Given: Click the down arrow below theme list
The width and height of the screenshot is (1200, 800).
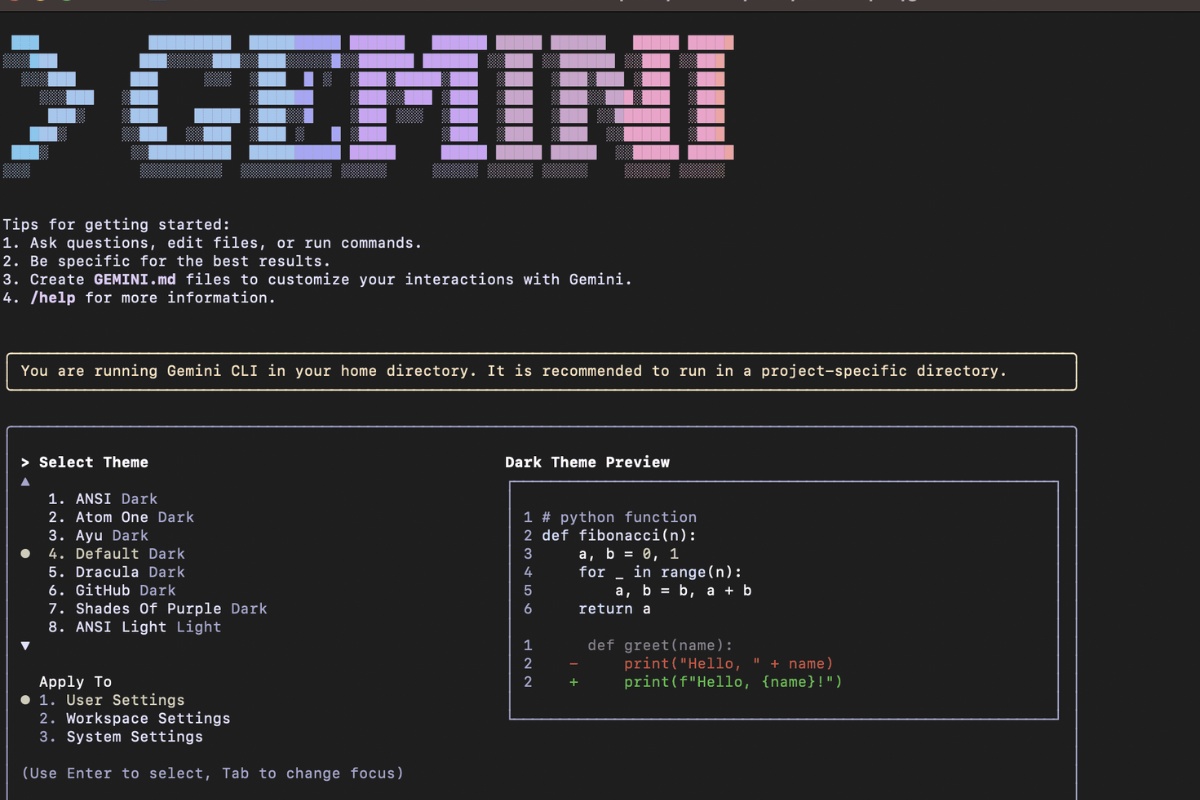Looking at the screenshot, I should (25, 645).
